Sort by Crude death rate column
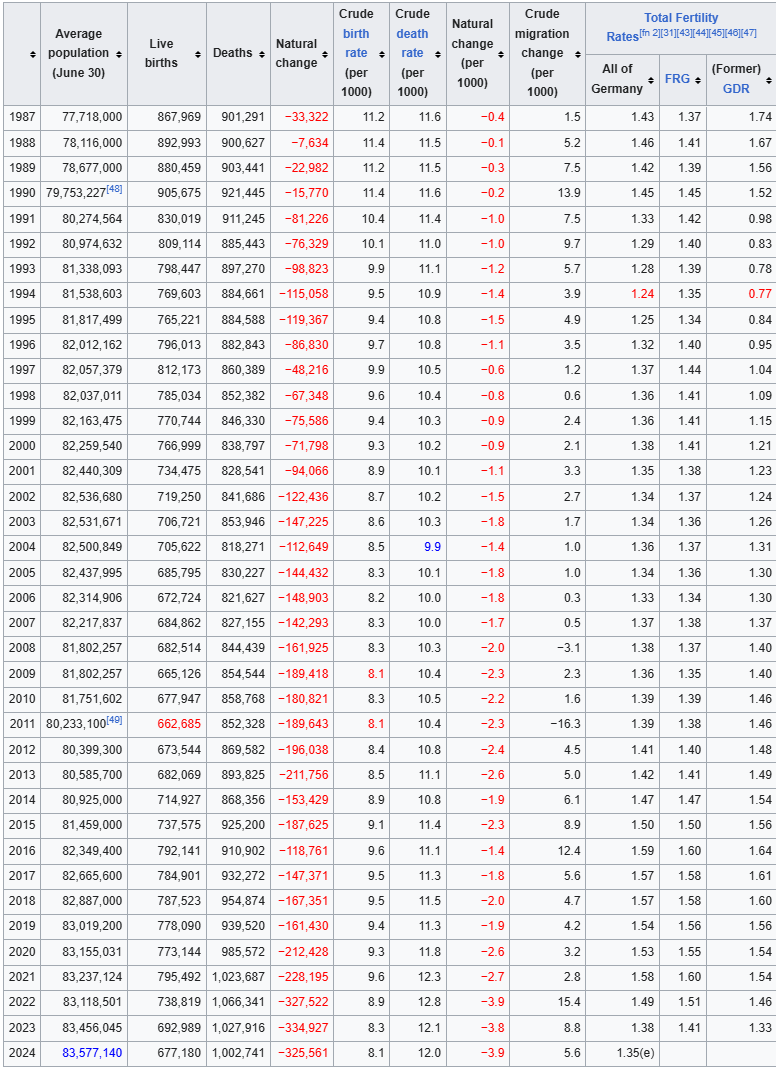This screenshot has width=776, height=1068. click(437, 54)
